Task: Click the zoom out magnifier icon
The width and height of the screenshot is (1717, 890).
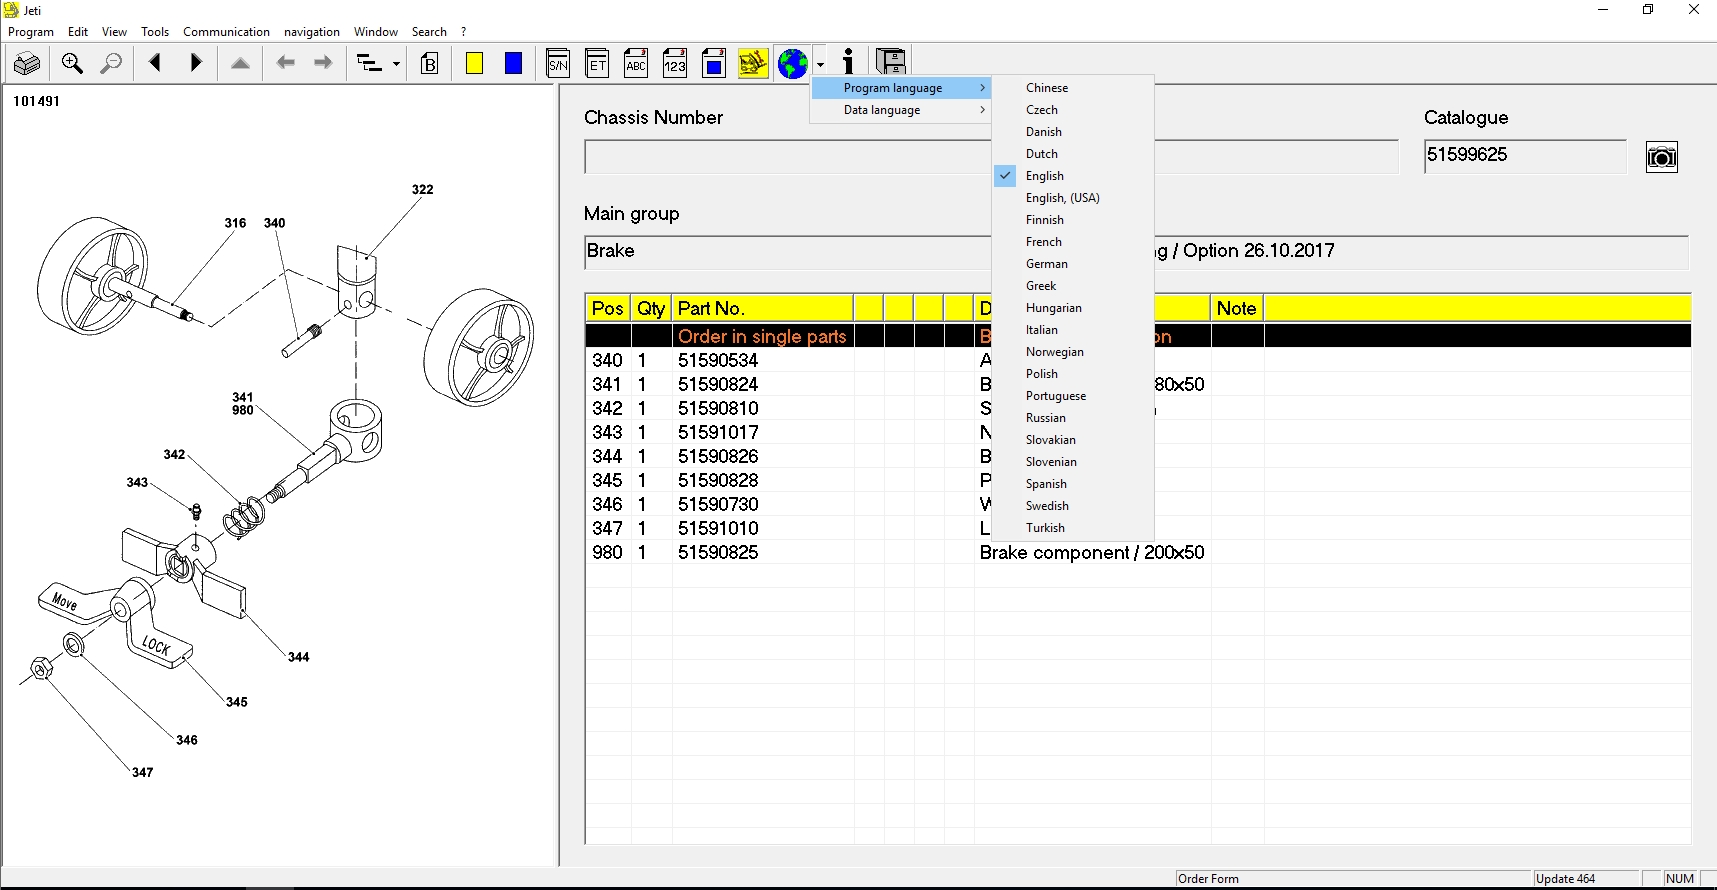Action: [x=112, y=64]
